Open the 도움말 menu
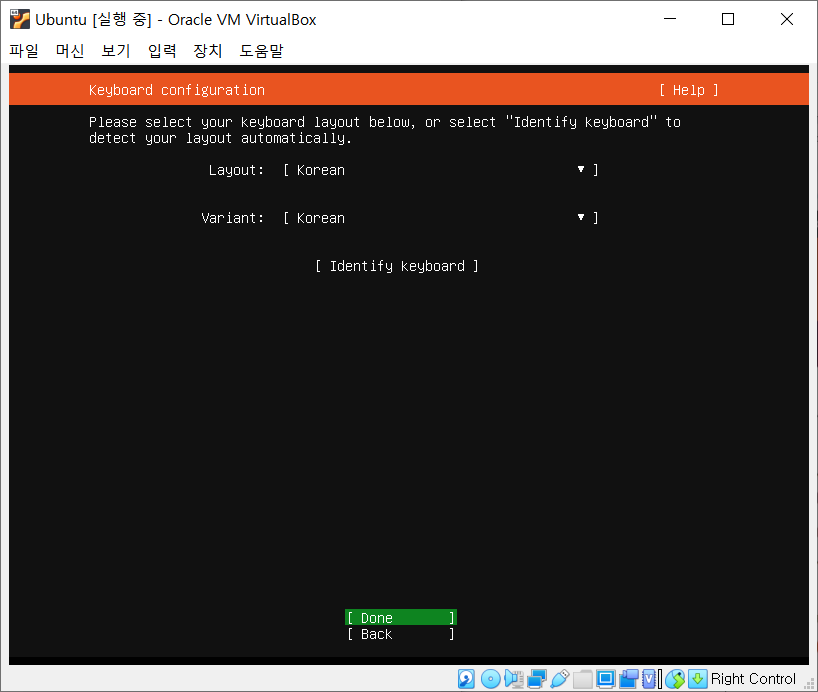The height and width of the screenshot is (692, 818). [261, 51]
